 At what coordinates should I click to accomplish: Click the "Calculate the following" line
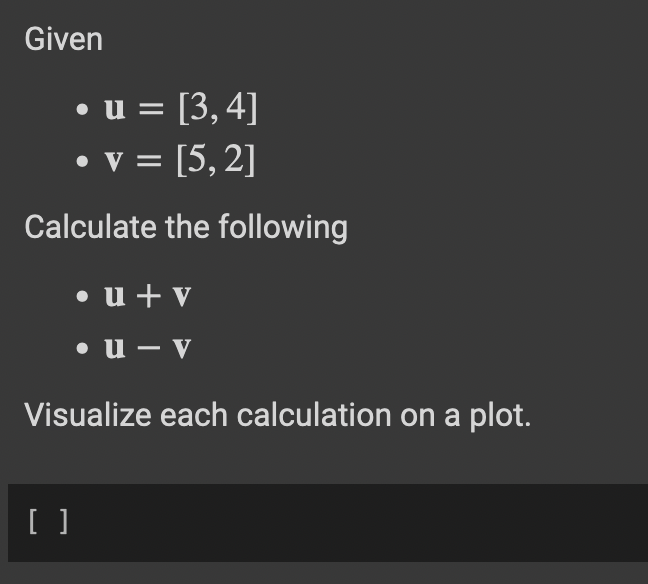(x=186, y=227)
